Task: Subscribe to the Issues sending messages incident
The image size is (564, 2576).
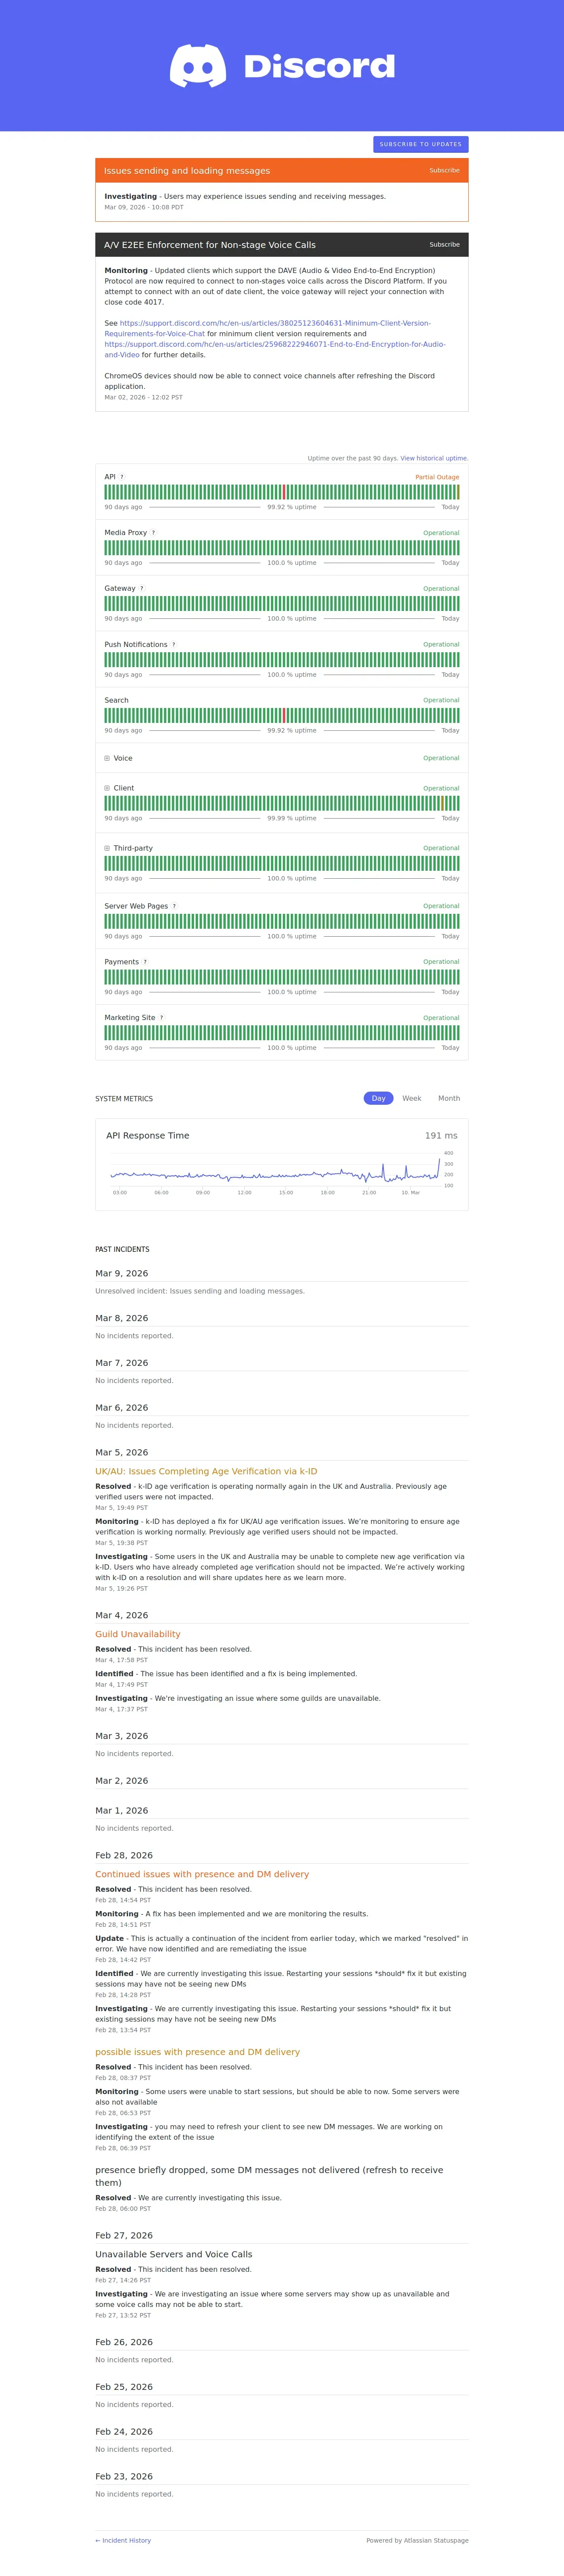Action: click(x=444, y=170)
